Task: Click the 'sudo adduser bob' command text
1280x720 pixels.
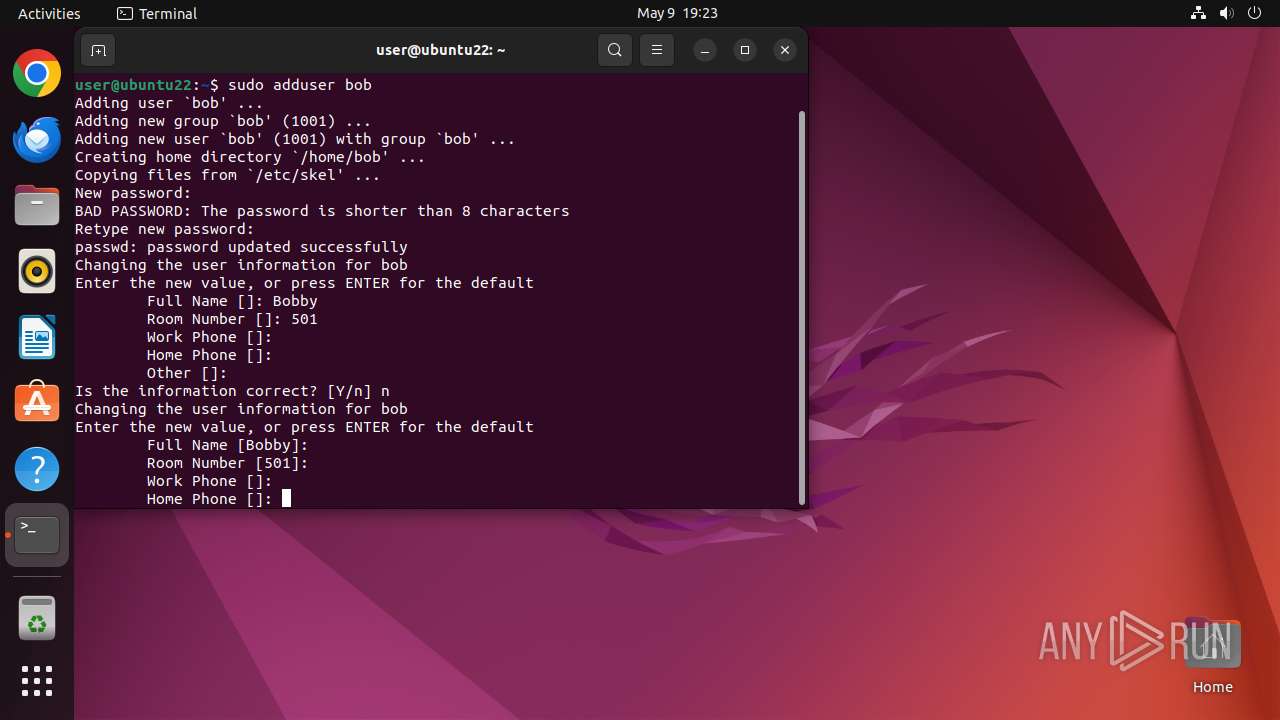Action: pos(300,85)
